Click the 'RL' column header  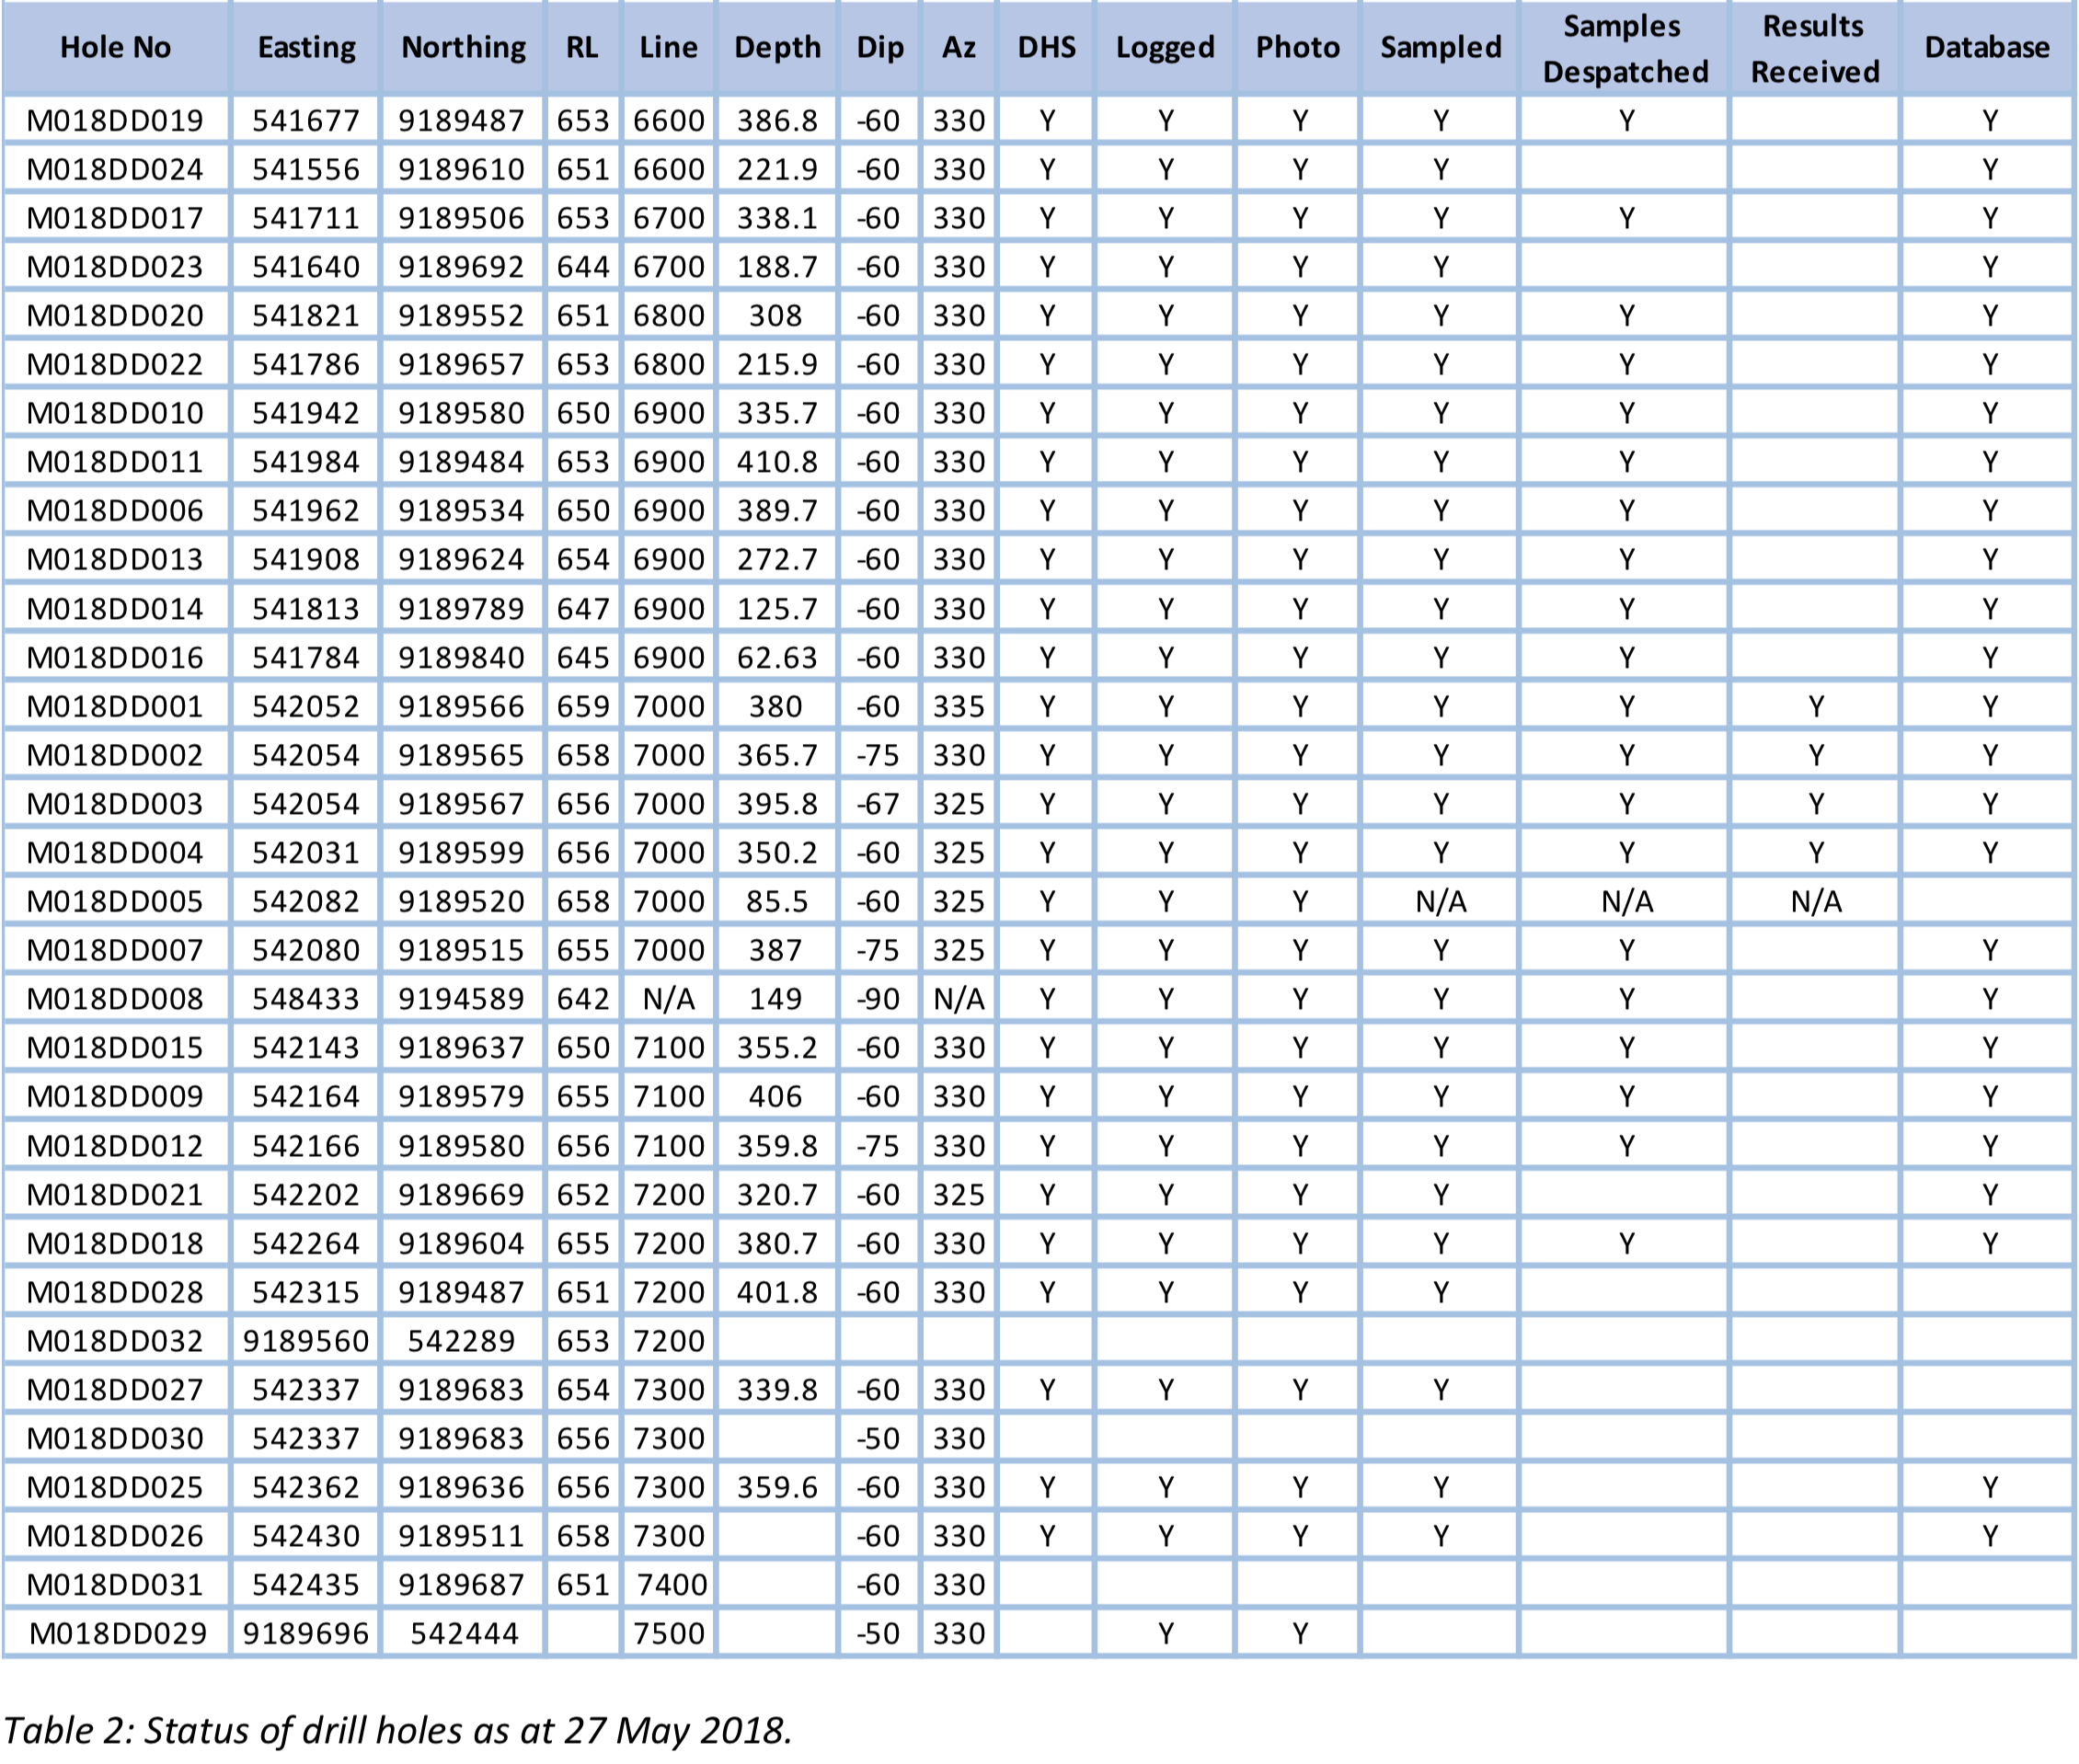582,47
